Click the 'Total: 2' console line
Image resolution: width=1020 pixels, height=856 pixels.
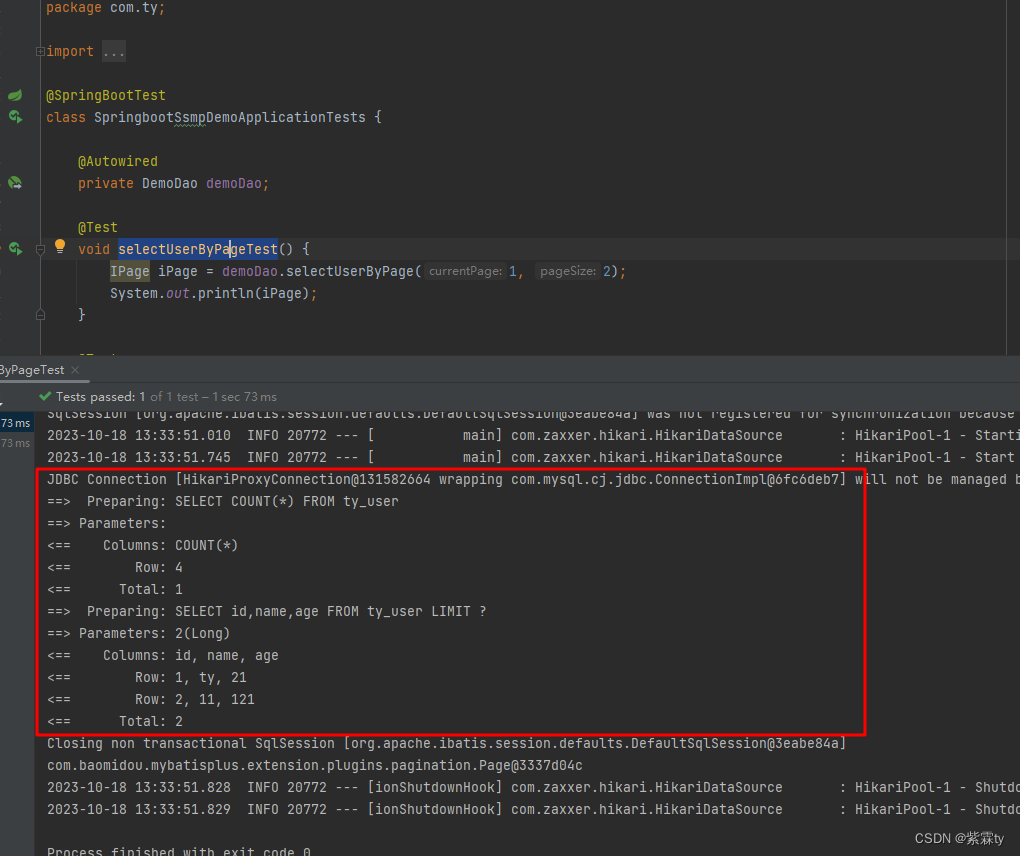tap(114, 721)
